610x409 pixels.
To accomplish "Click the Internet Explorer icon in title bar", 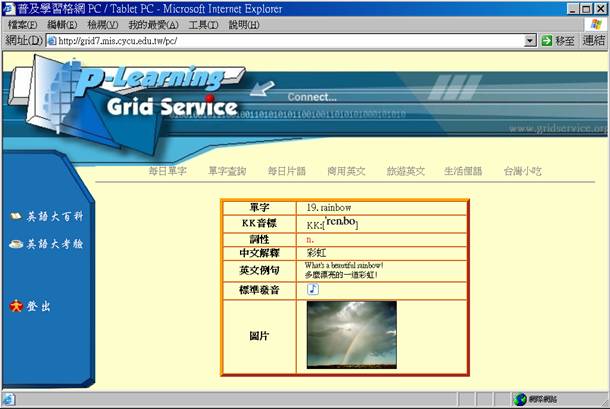I will 9,8.
